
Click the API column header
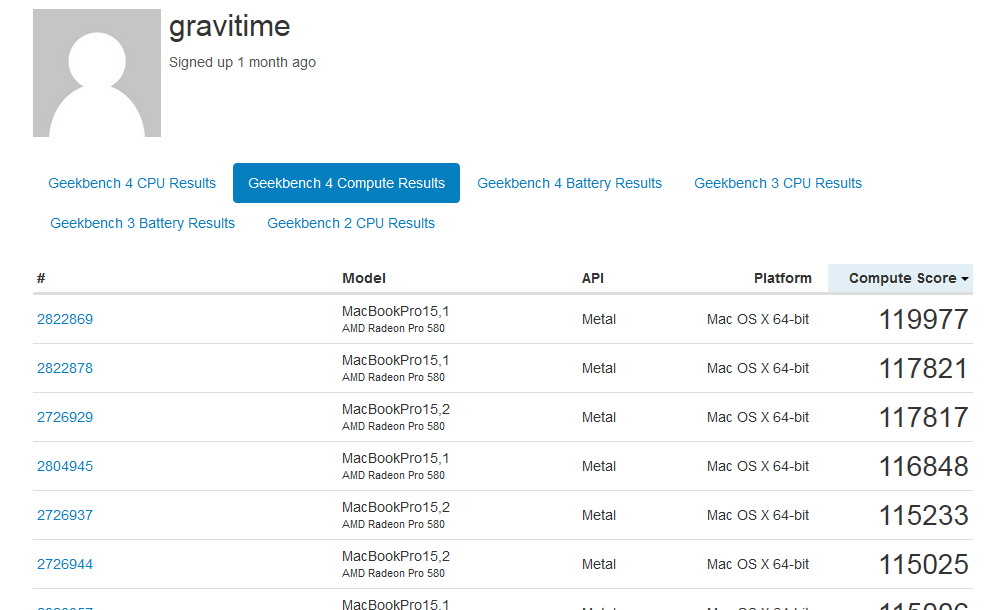click(x=593, y=278)
